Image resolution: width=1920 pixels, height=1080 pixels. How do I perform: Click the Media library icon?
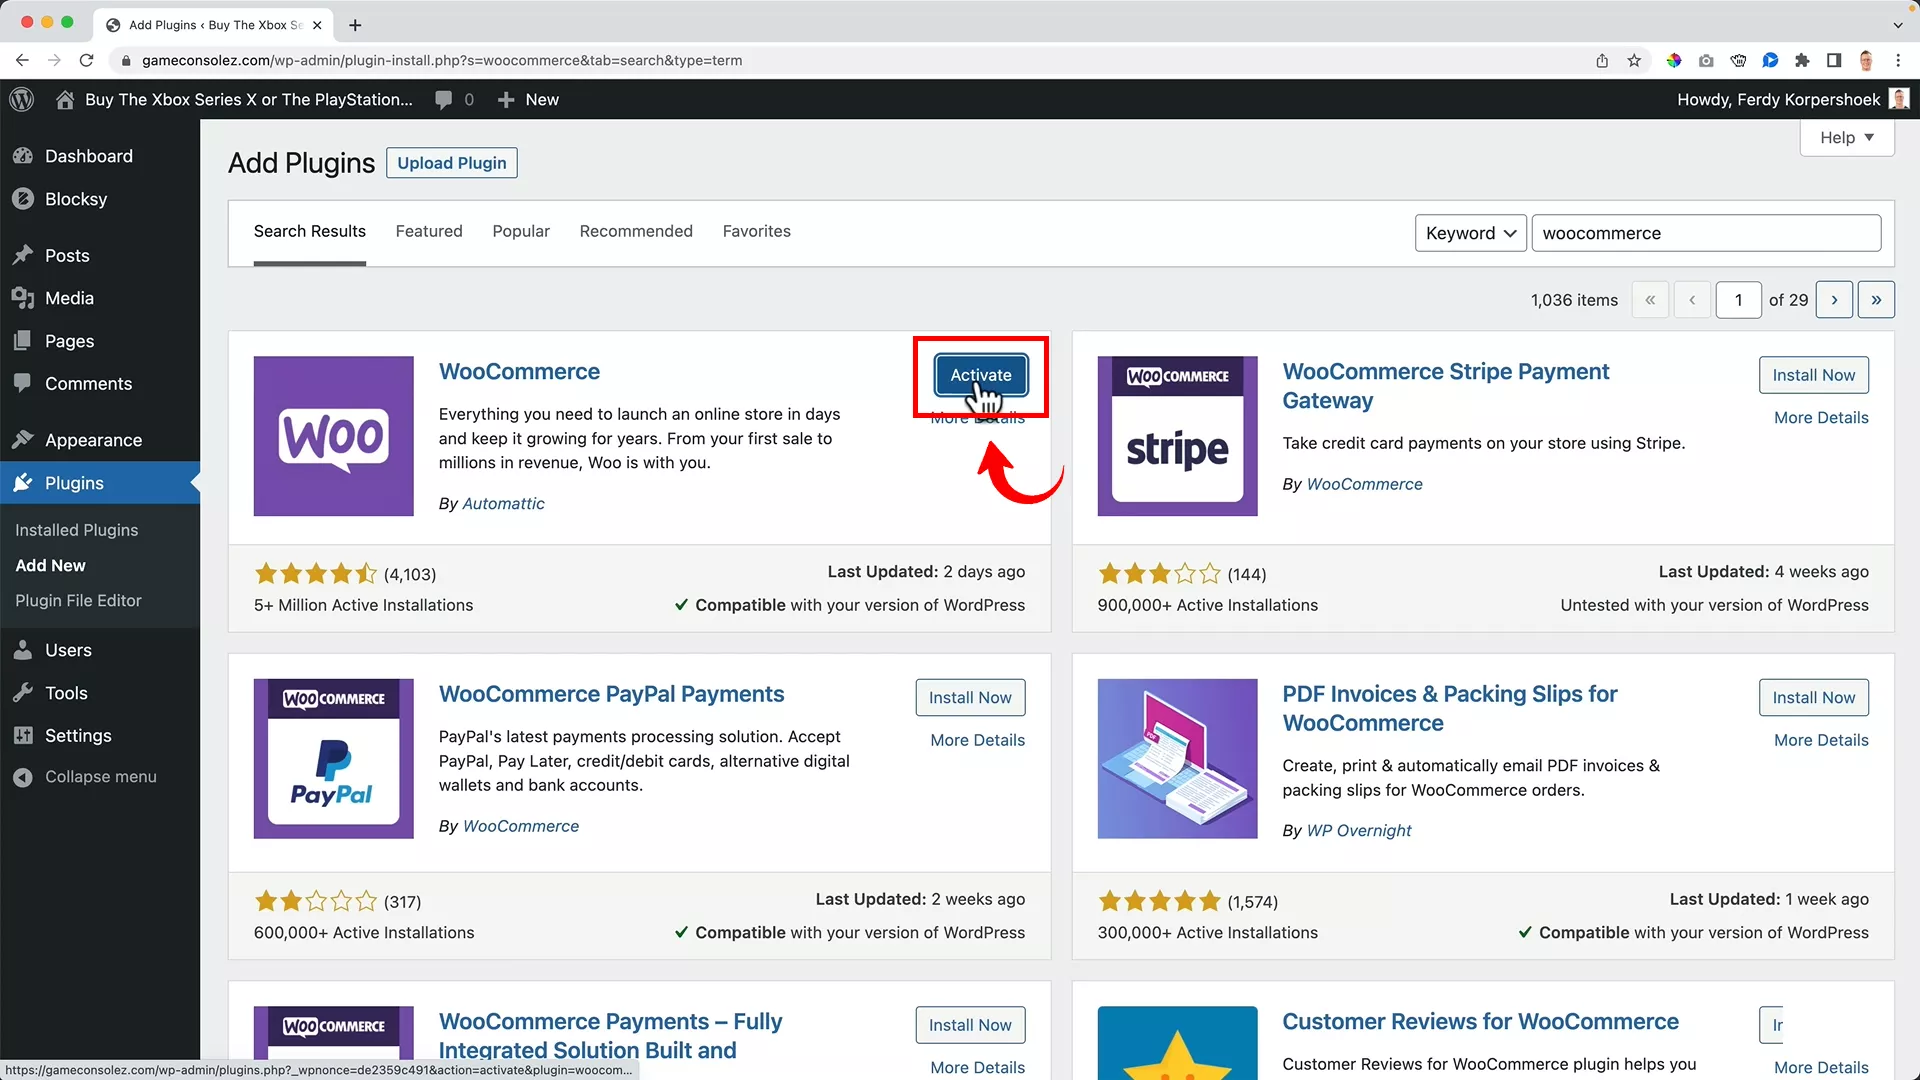(24, 298)
